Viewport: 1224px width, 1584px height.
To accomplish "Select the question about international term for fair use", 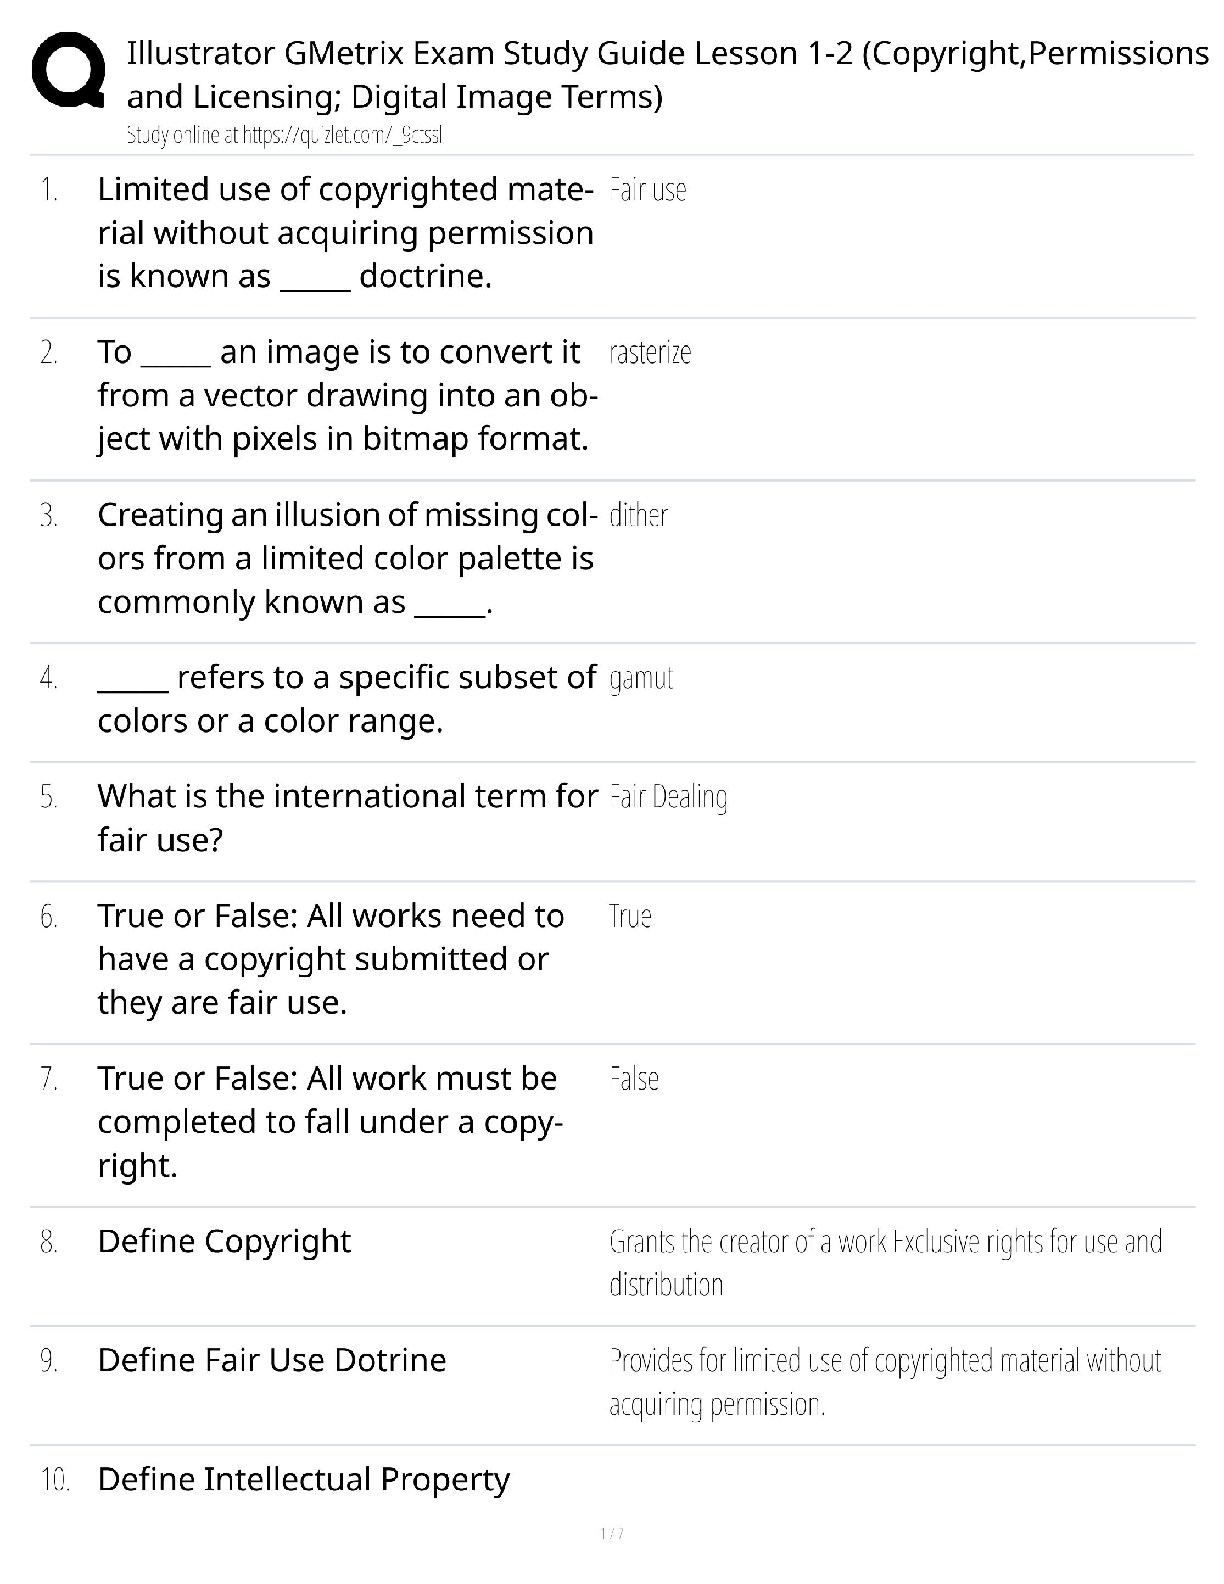I will (x=346, y=818).
